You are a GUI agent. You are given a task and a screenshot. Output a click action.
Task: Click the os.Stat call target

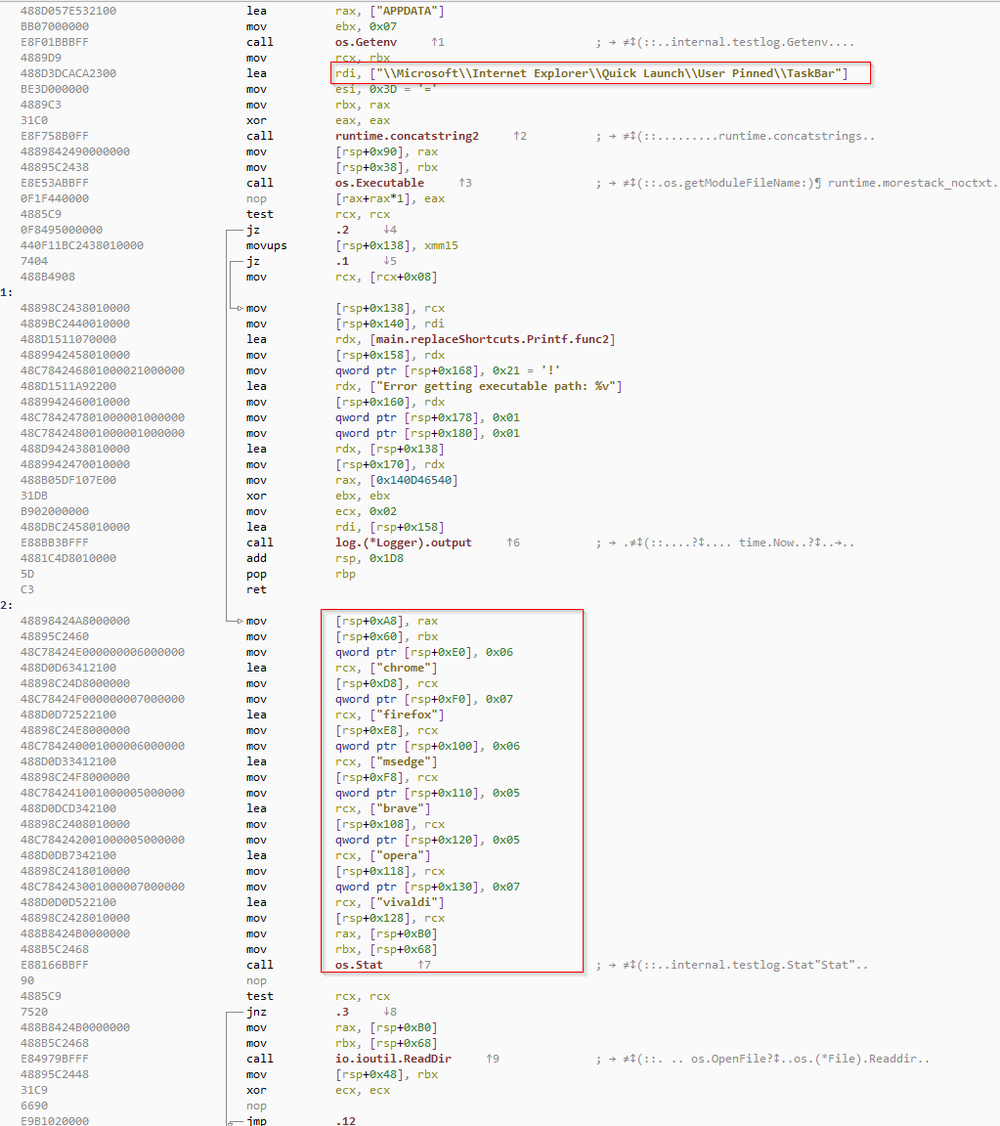359,965
